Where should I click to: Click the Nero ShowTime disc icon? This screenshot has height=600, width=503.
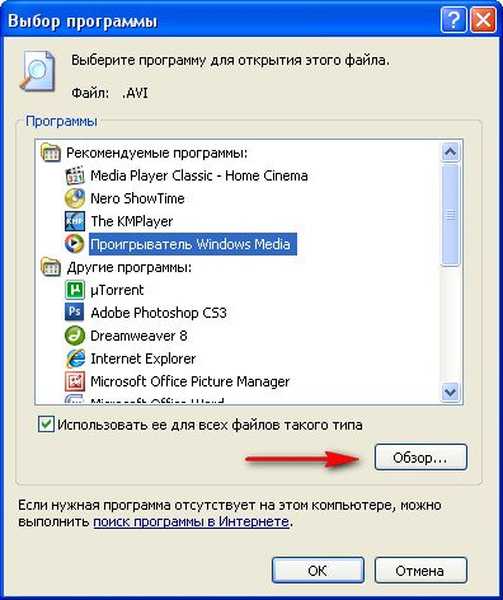click(x=75, y=198)
